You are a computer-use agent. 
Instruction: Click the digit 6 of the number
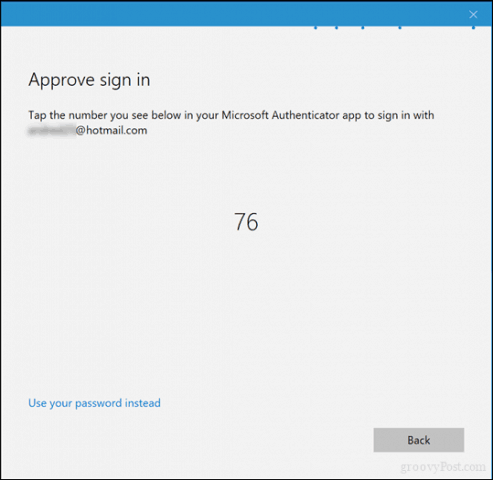click(253, 222)
